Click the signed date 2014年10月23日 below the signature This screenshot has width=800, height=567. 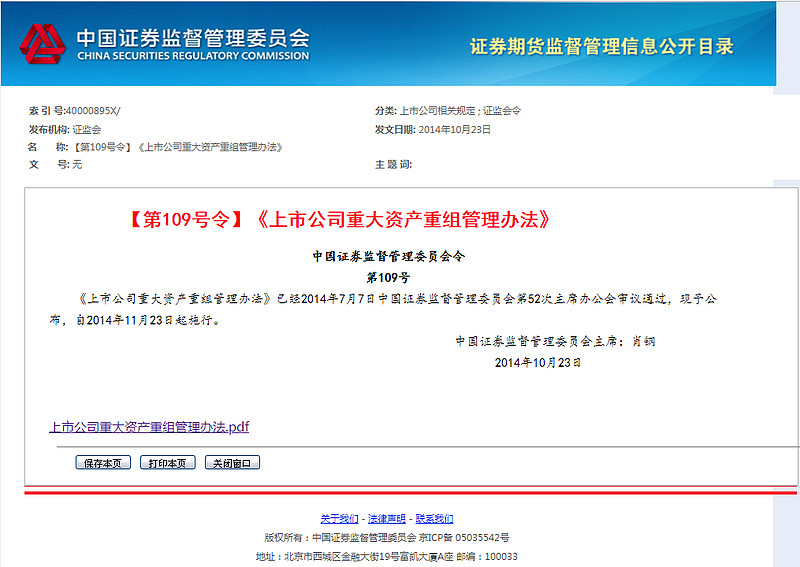coord(538,363)
